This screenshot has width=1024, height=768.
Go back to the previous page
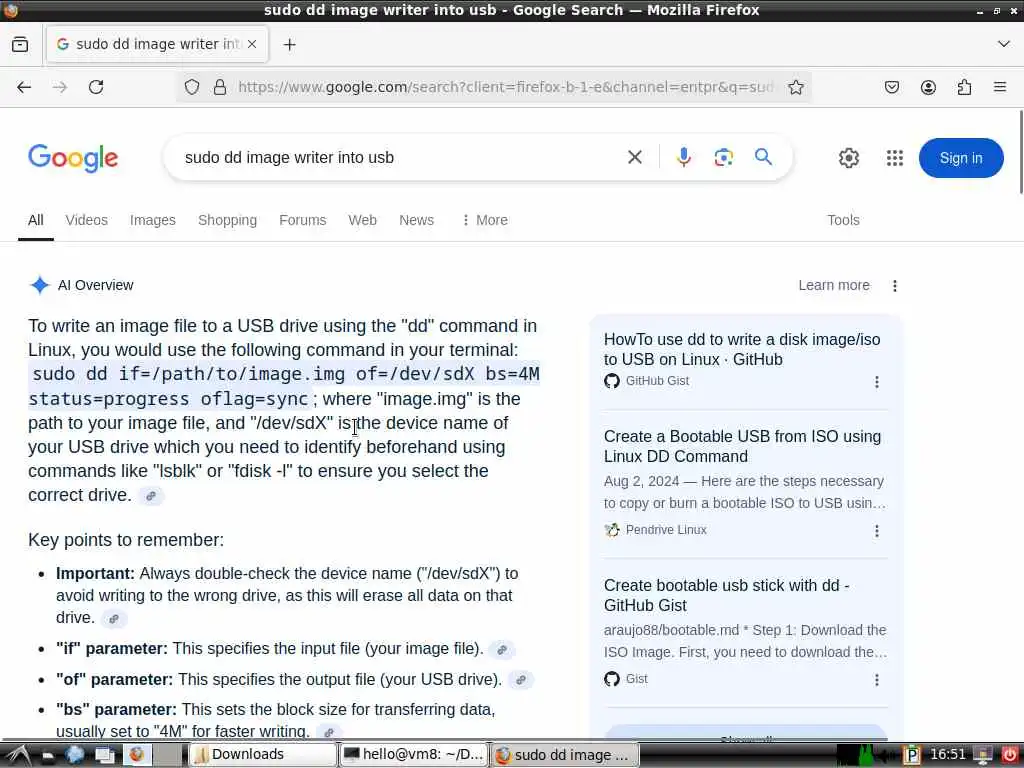pos(24,87)
